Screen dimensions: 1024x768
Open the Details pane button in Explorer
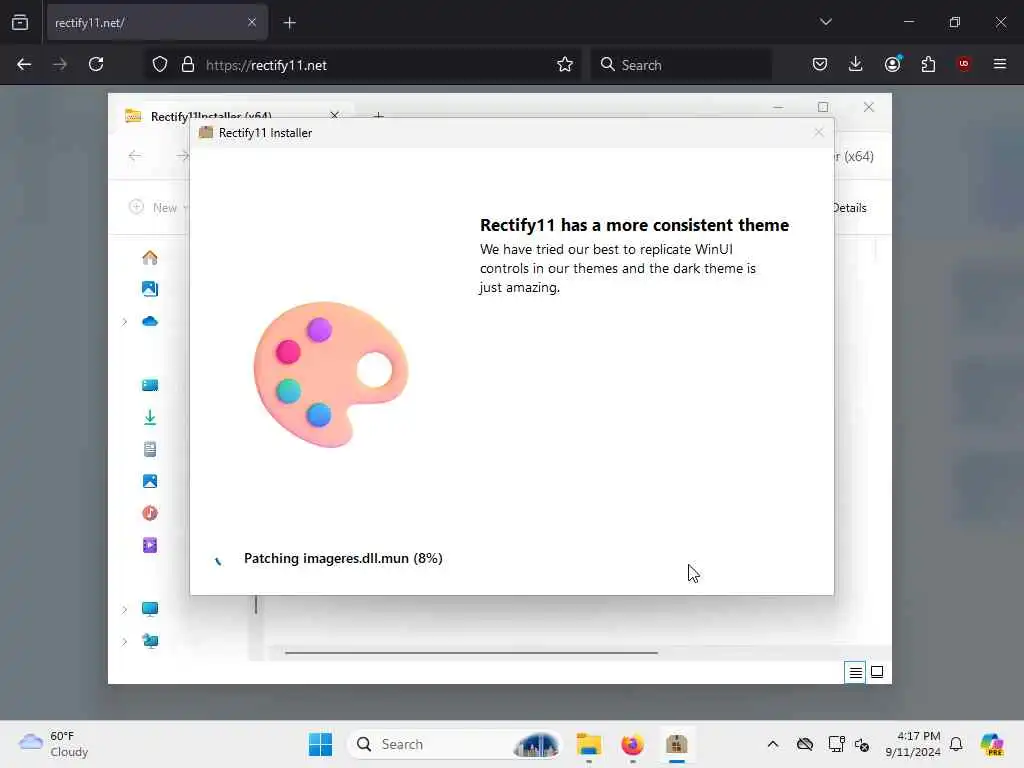coord(850,208)
